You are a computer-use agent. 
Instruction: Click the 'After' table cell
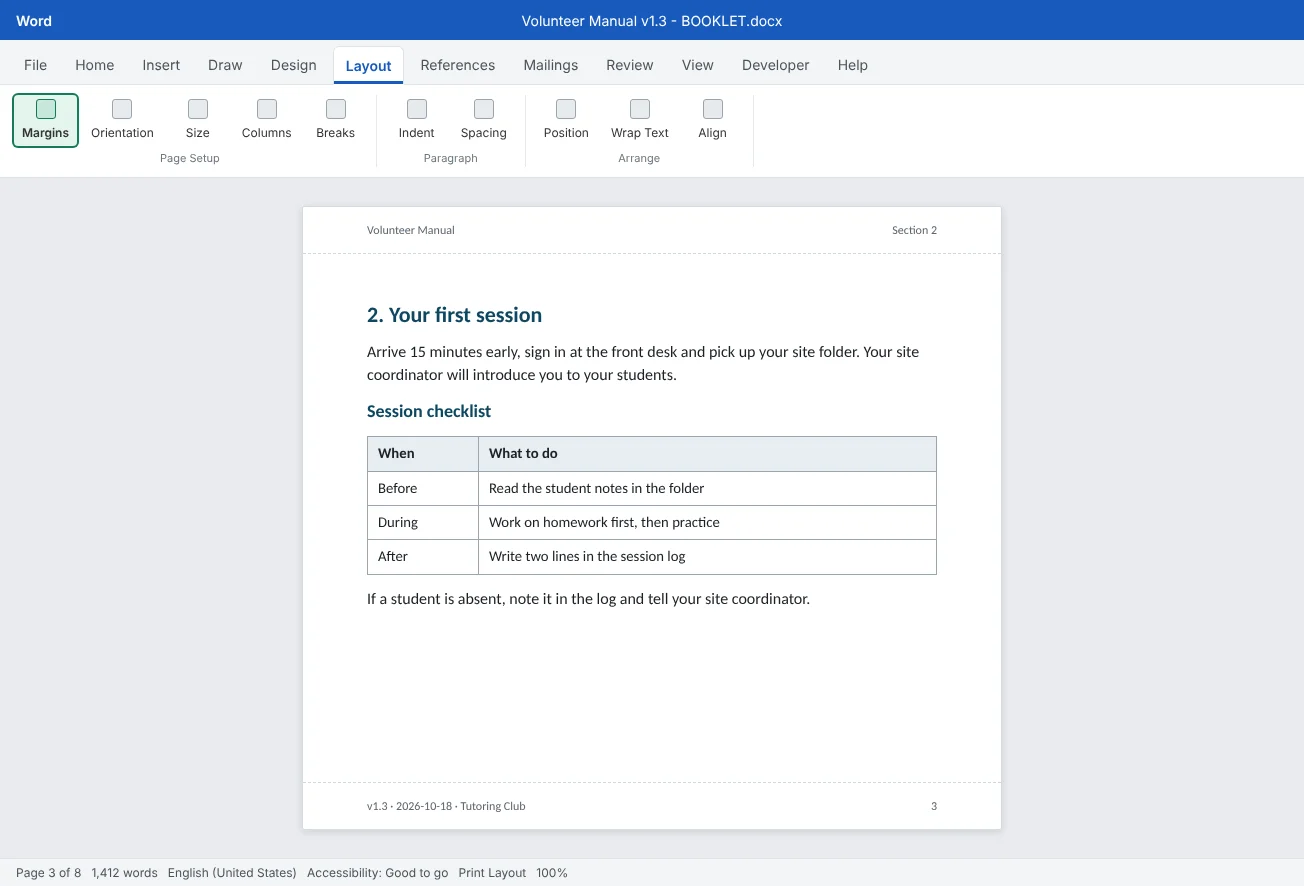(423, 556)
